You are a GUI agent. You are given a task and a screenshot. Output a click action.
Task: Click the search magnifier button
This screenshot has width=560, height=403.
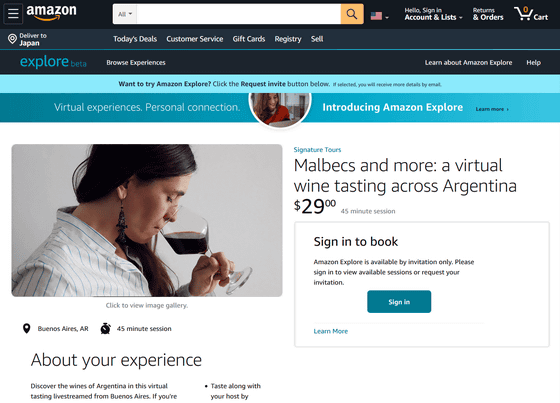click(x=352, y=14)
